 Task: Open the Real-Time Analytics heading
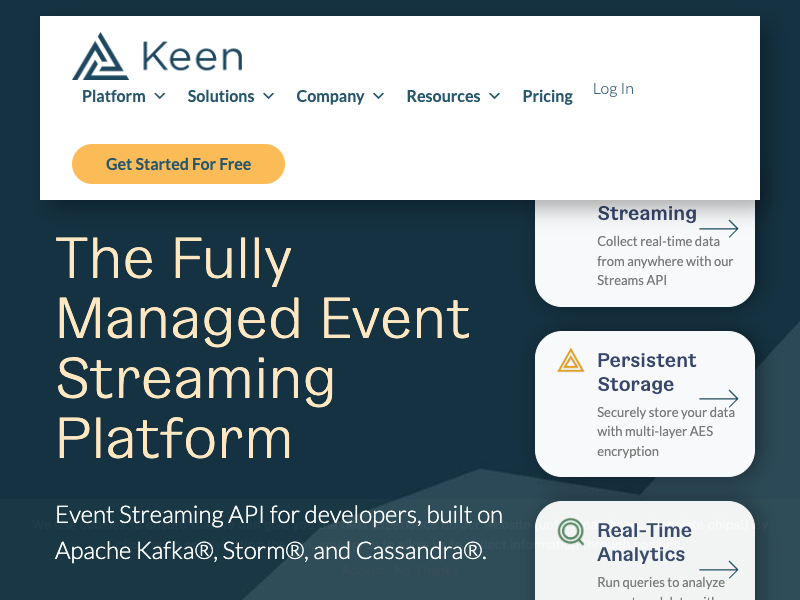point(644,542)
